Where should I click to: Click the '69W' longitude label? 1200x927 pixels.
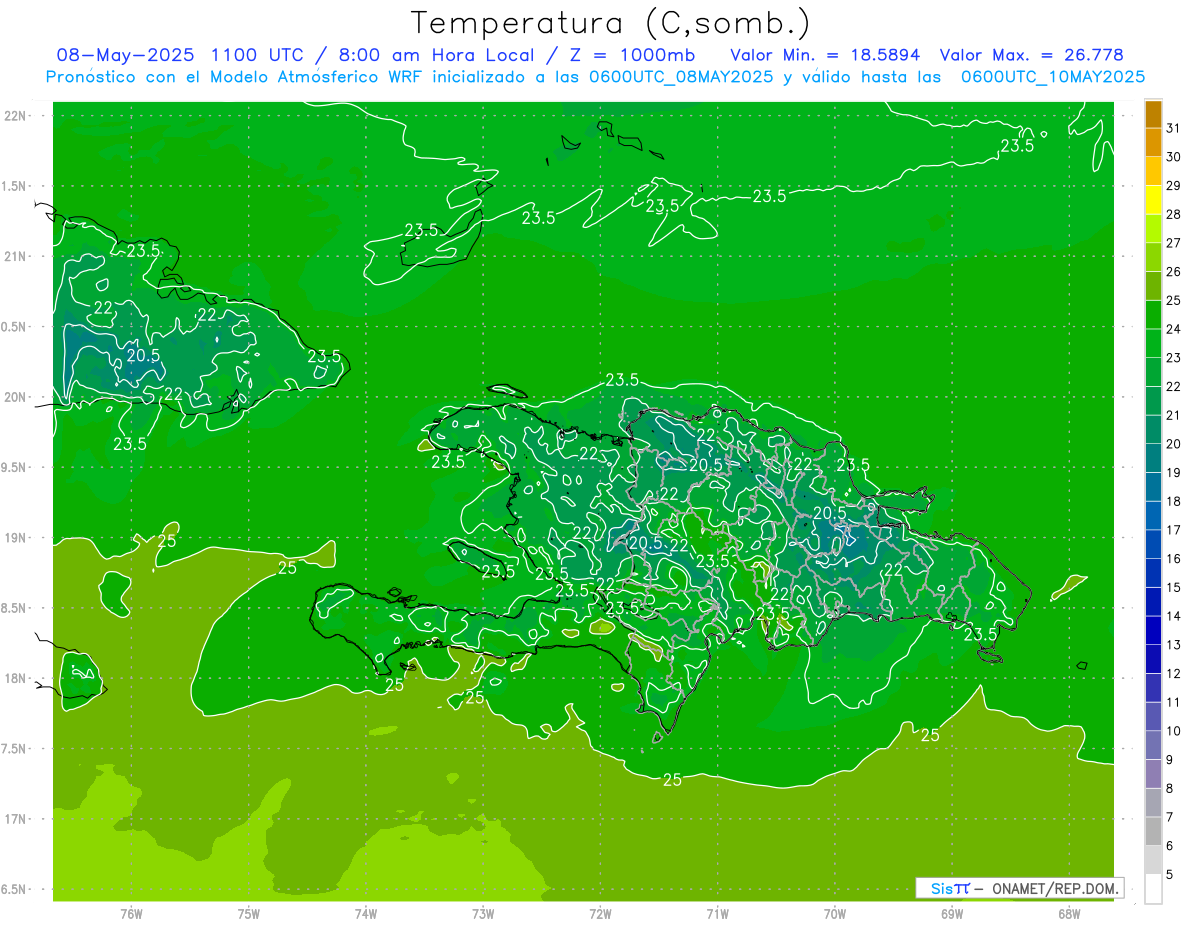952,913
